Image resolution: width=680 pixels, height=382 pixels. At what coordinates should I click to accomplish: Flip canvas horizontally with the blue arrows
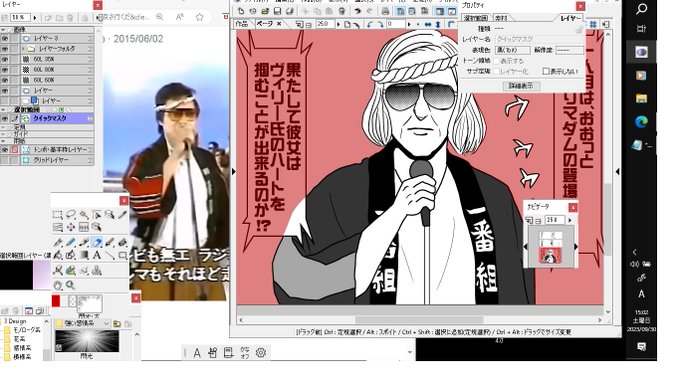(x=428, y=25)
